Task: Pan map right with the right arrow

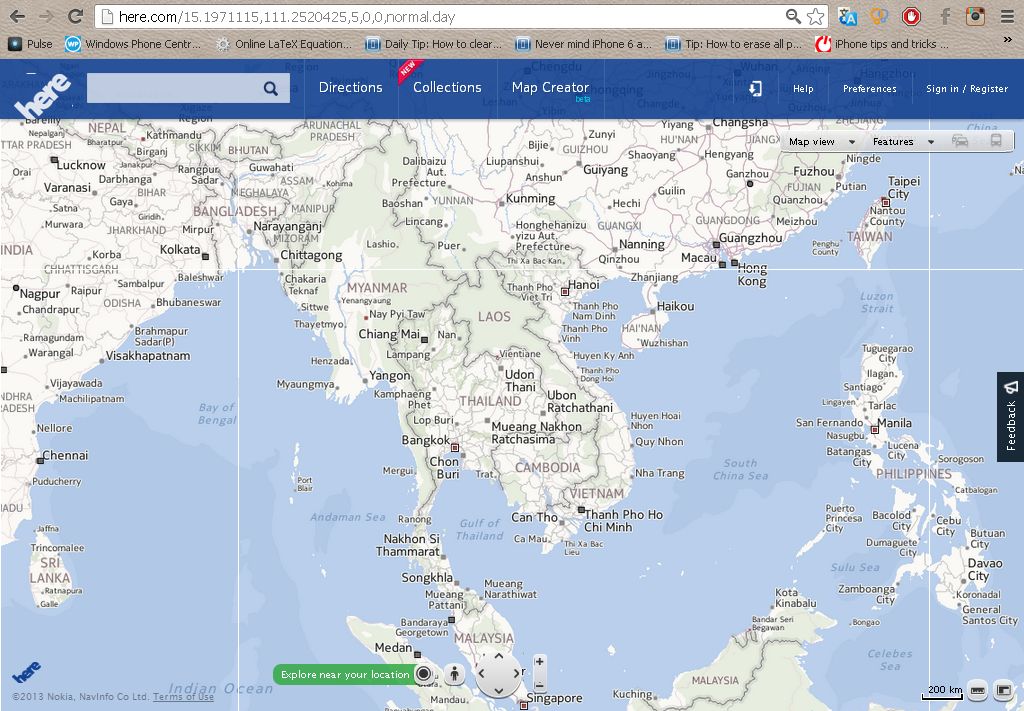Action: (515, 673)
